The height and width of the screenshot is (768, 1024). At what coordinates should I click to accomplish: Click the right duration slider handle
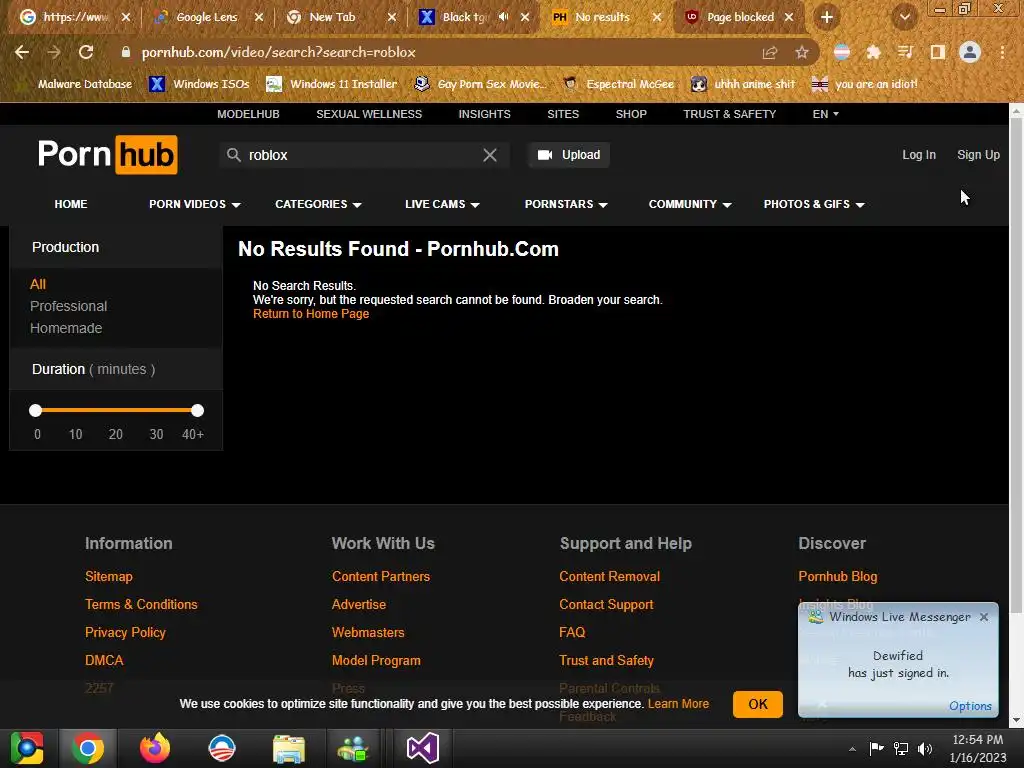click(x=197, y=410)
